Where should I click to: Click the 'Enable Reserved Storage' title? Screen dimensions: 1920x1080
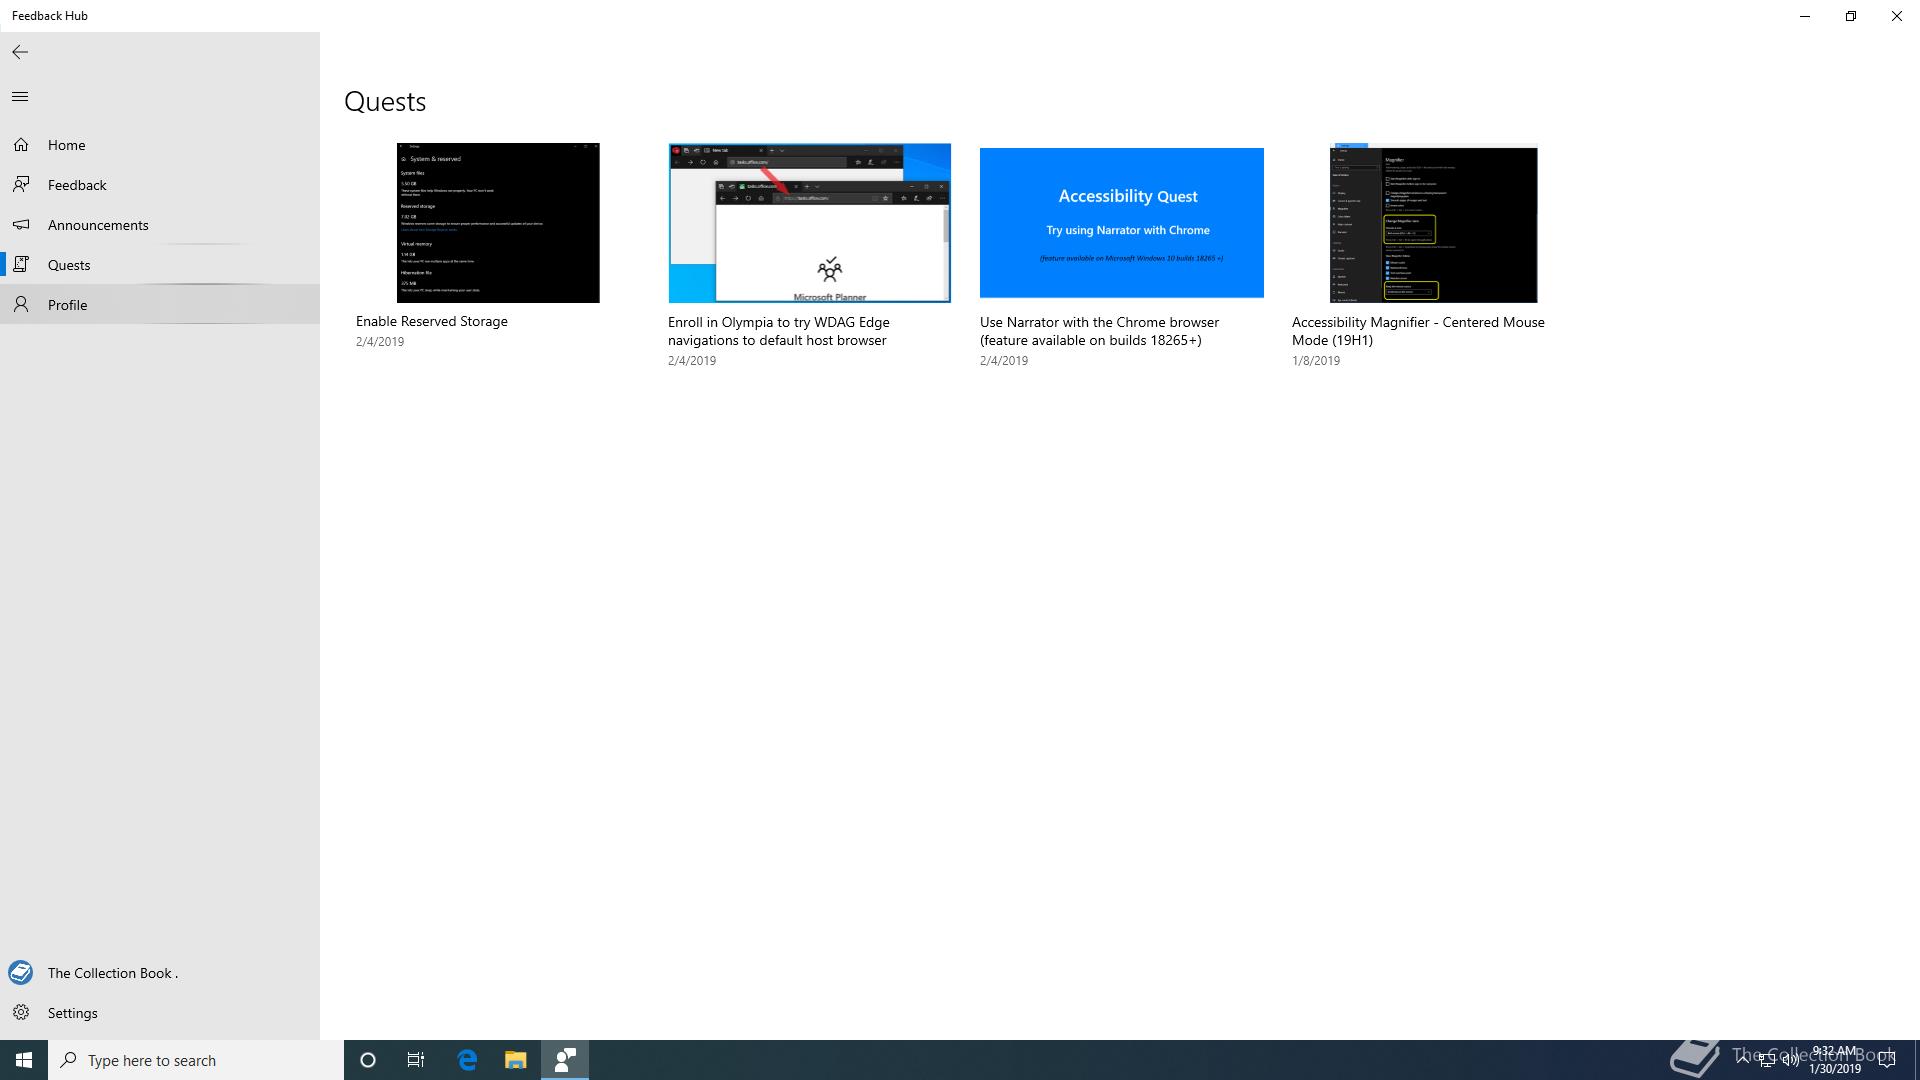coord(432,321)
